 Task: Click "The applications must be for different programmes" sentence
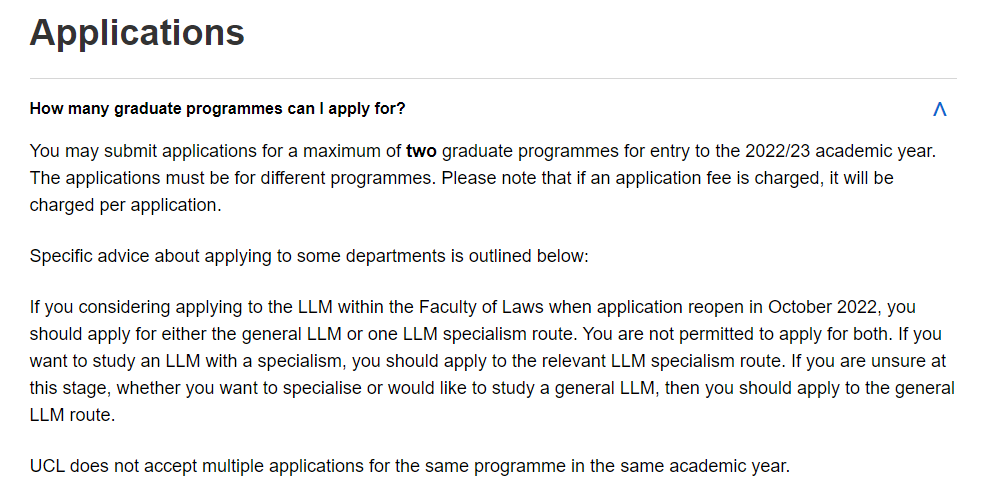click(x=232, y=178)
